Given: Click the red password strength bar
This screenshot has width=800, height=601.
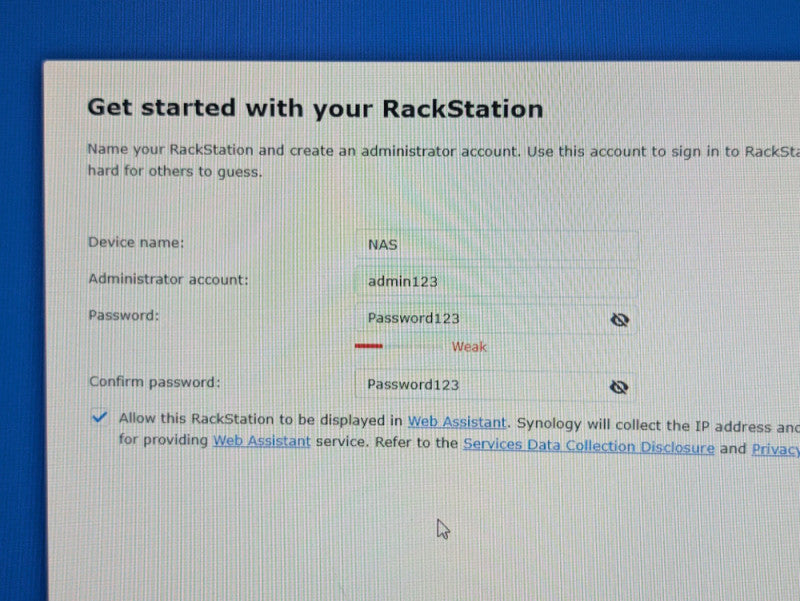Looking at the screenshot, I should click(x=369, y=346).
